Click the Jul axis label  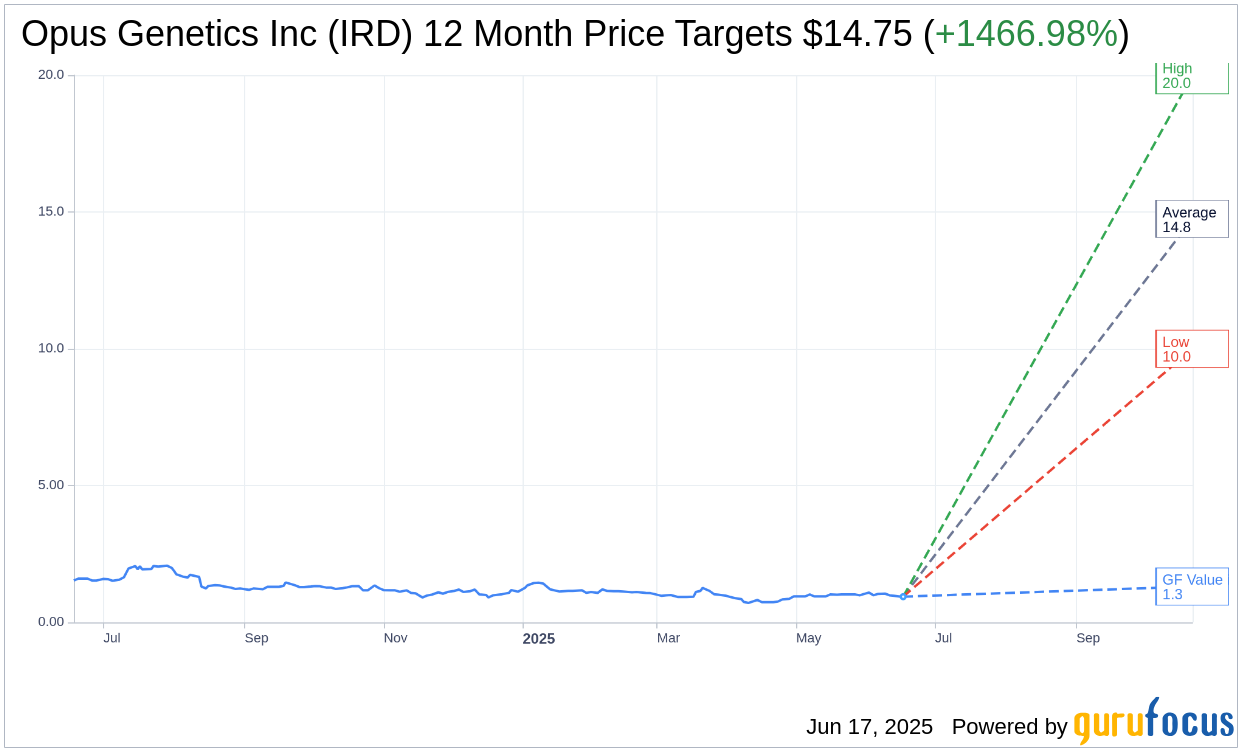111,638
